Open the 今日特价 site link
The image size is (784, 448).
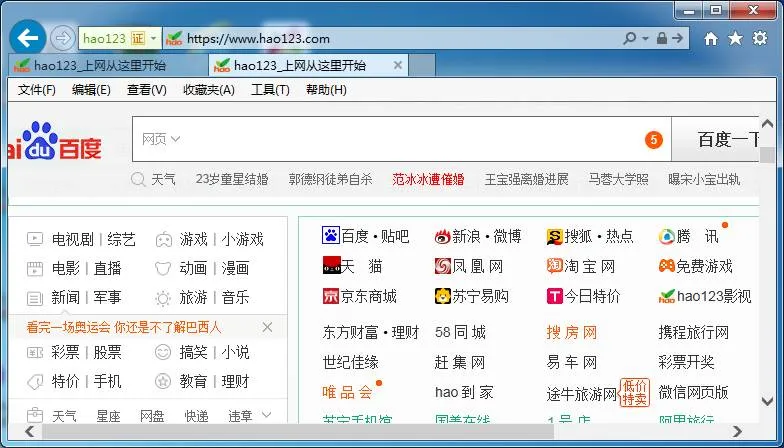pyautogui.click(x=584, y=296)
